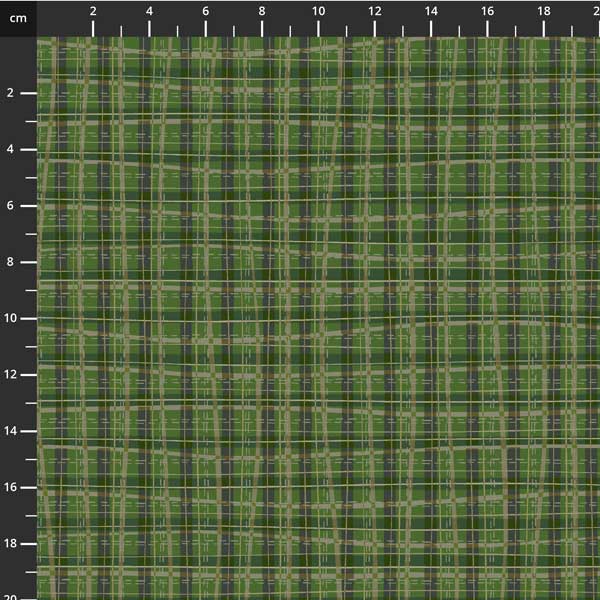Click the 14 mark on top ruler

(x=431, y=12)
